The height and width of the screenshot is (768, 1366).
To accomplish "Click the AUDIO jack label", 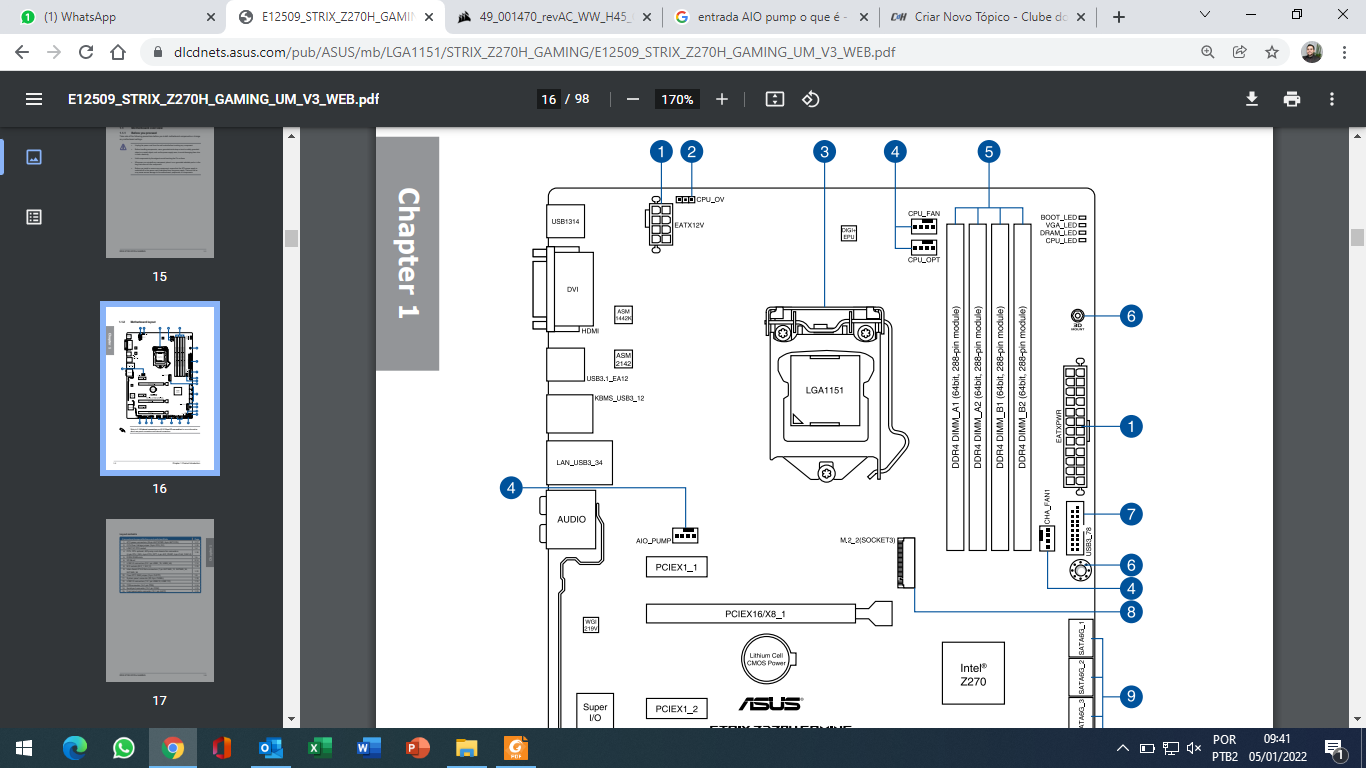I will [x=571, y=519].
